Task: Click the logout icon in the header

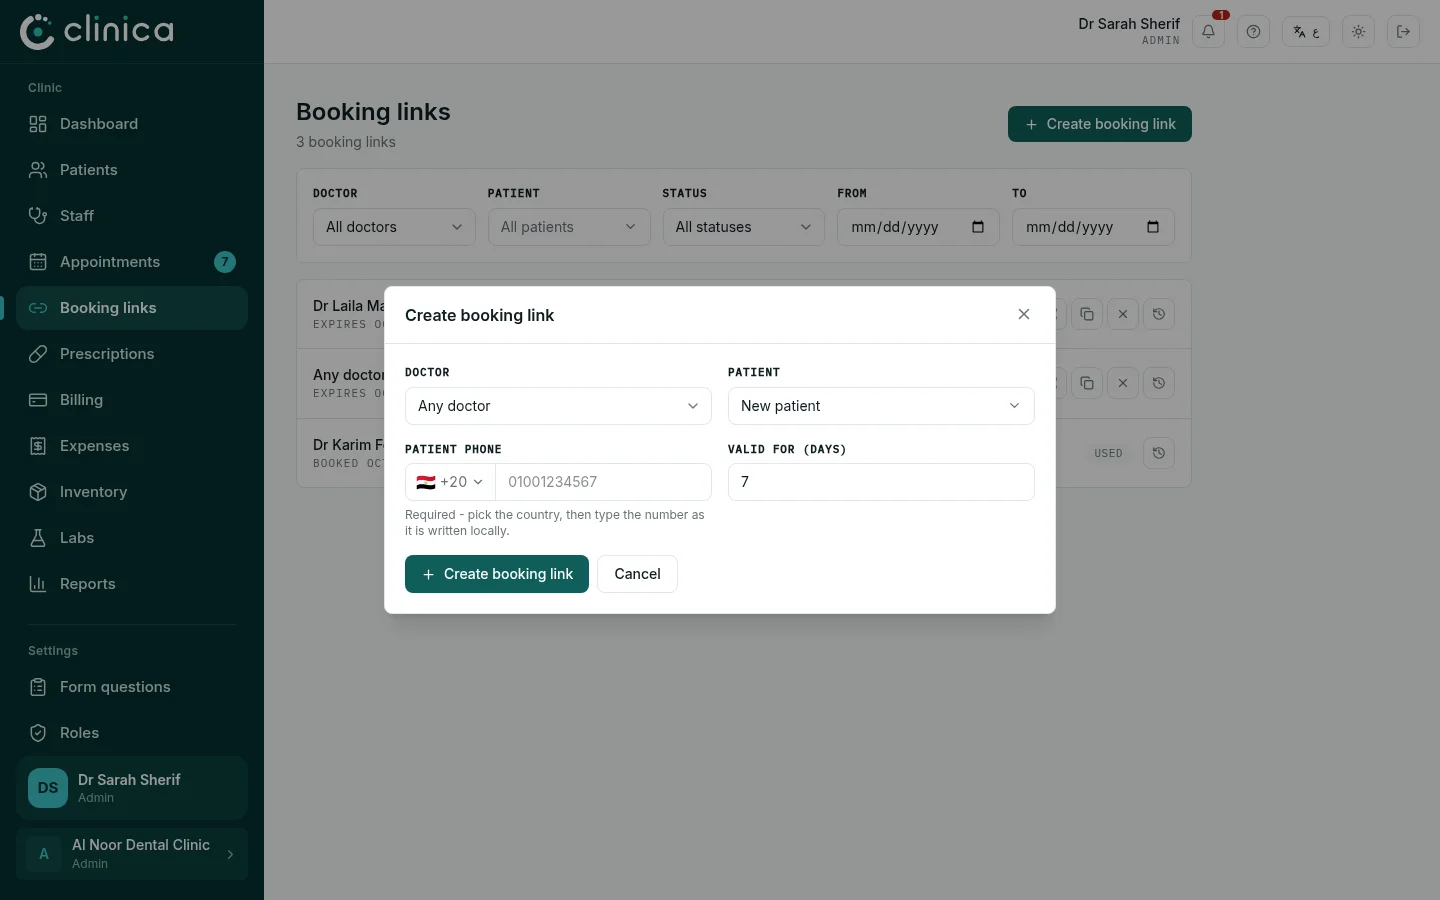Action: tap(1403, 32)
